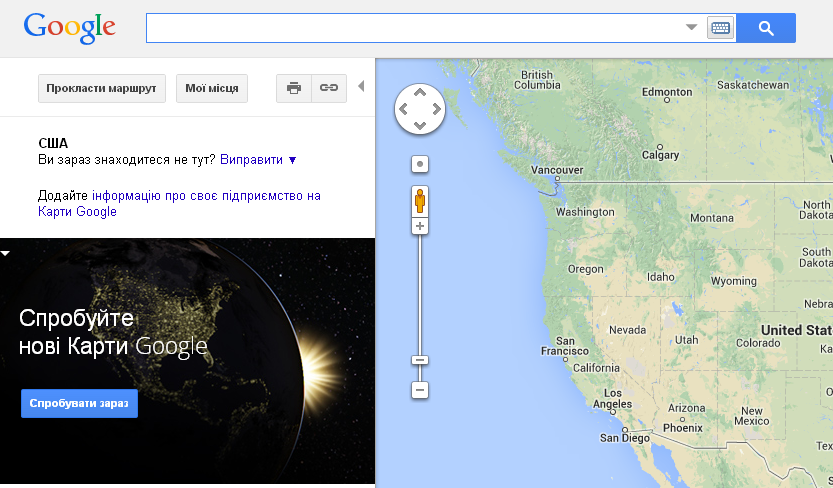Click the Прокласти маршрут button
The image size is (833, 488).
tap(101, 88)
